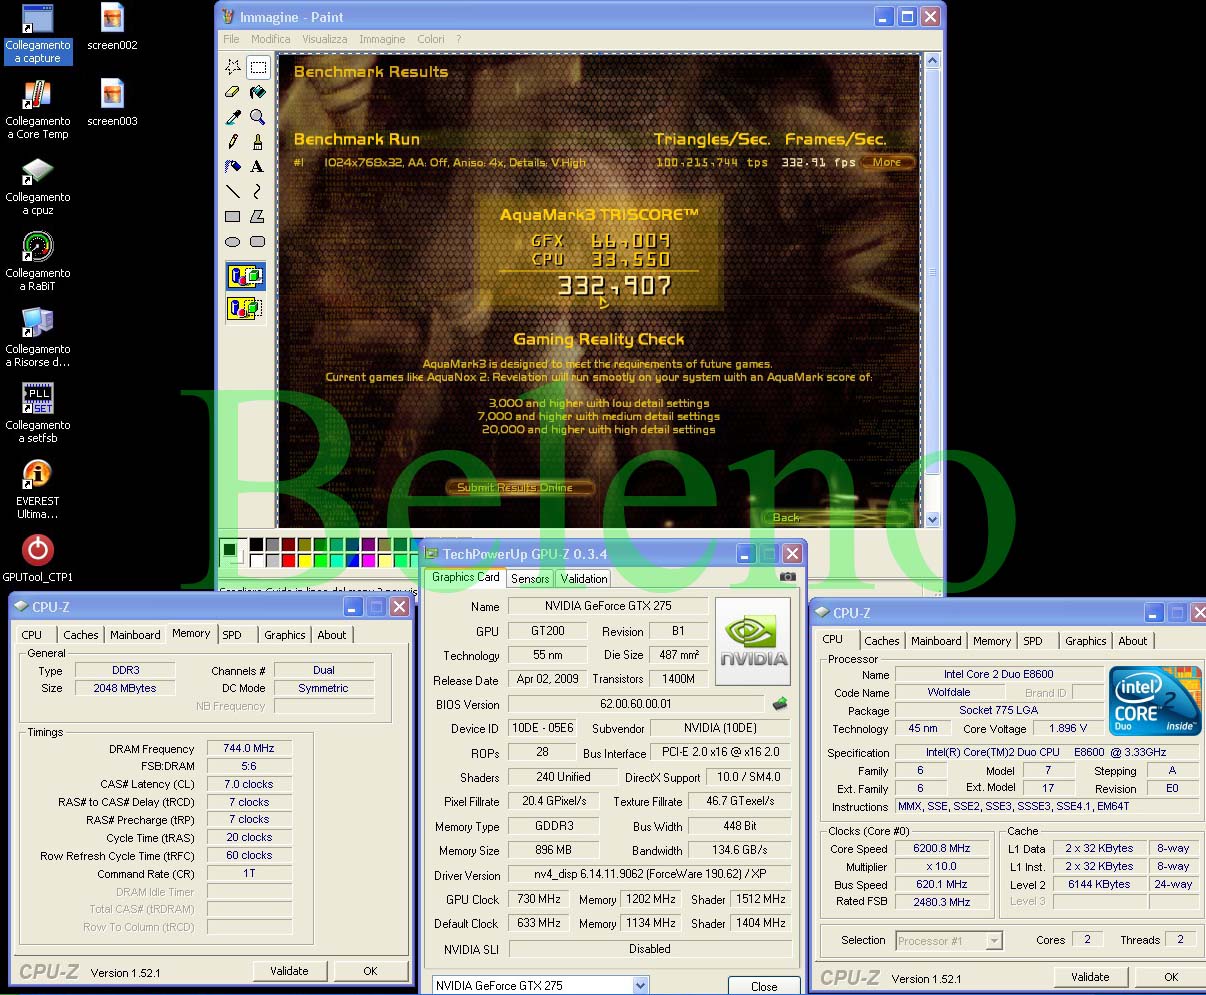Open the Processor #1 selection dropdown
Screen dimensions: 1206x995
click(994, 941)
